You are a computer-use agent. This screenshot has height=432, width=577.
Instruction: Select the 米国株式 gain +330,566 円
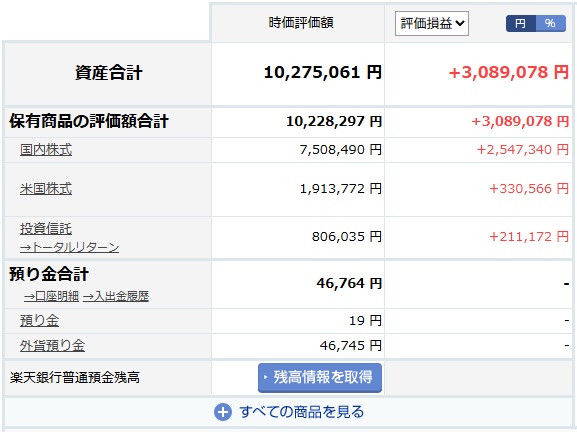click(529, 189)
